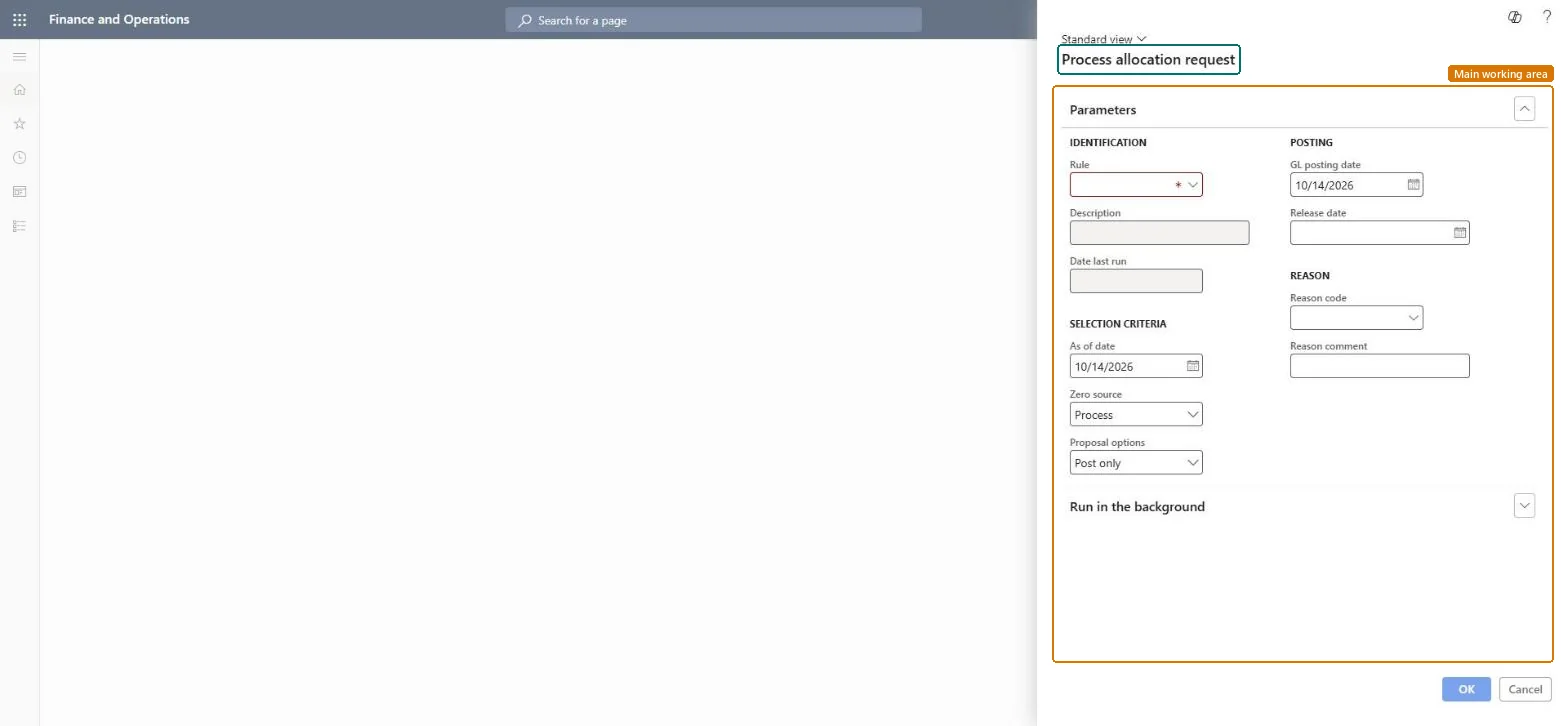Image resolution: width=1568 pixels, height=726 pixels.
Task: Click the Cancel button
Action: 1525,689
